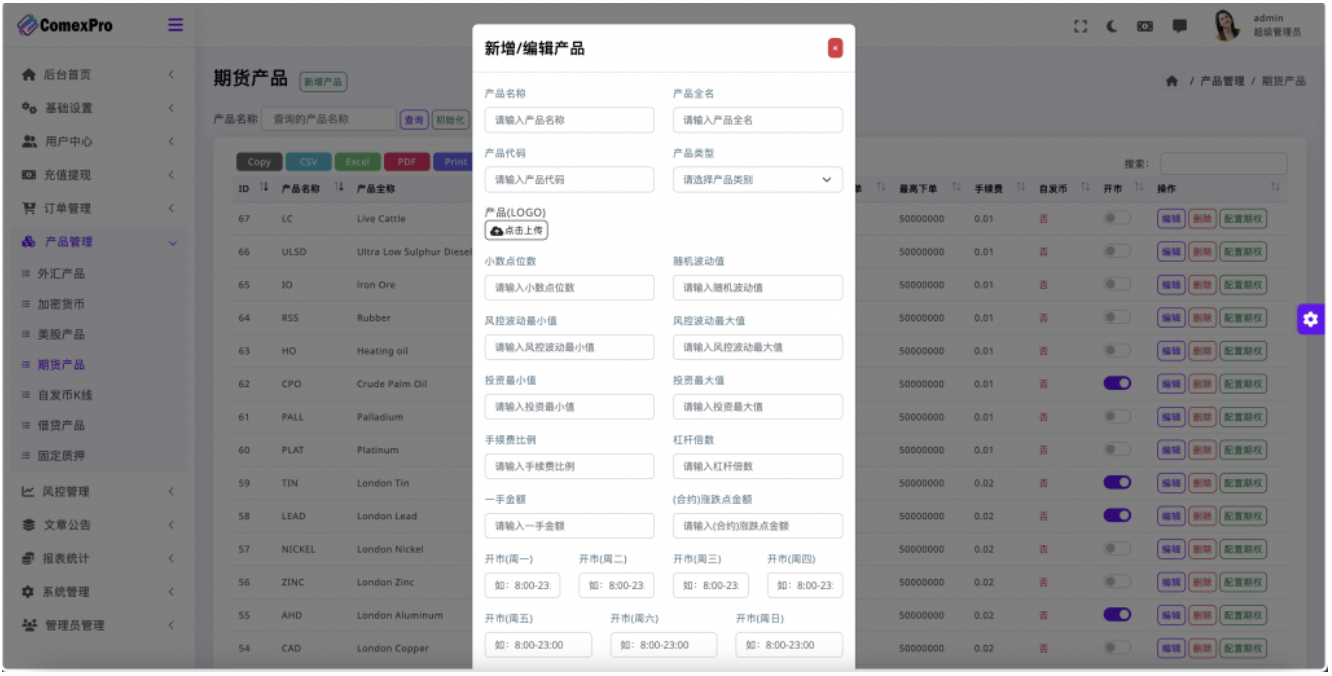The height and width of the screenshot is (676, 1332).
Task: Click the green 新增产品 button
Action: (x=323, y=82)
